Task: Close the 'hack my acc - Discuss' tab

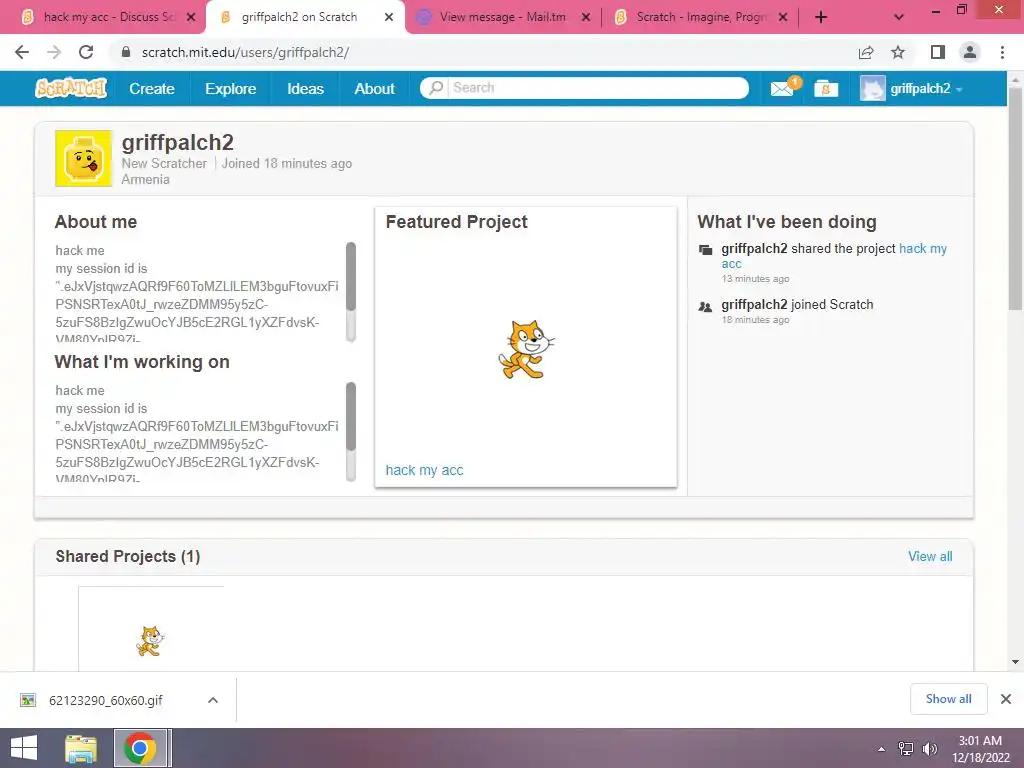Action: tap(191, 18)
